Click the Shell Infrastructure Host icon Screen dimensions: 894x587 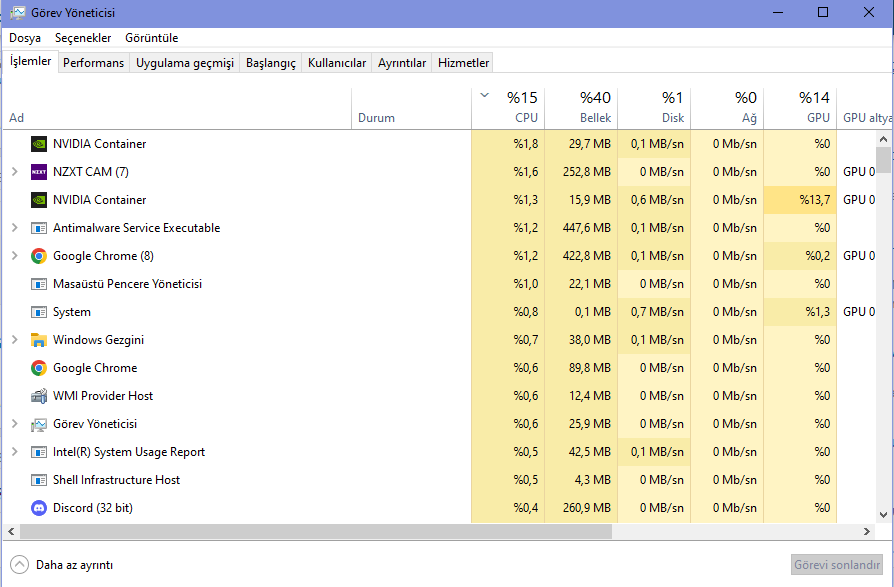pos(39,480)
